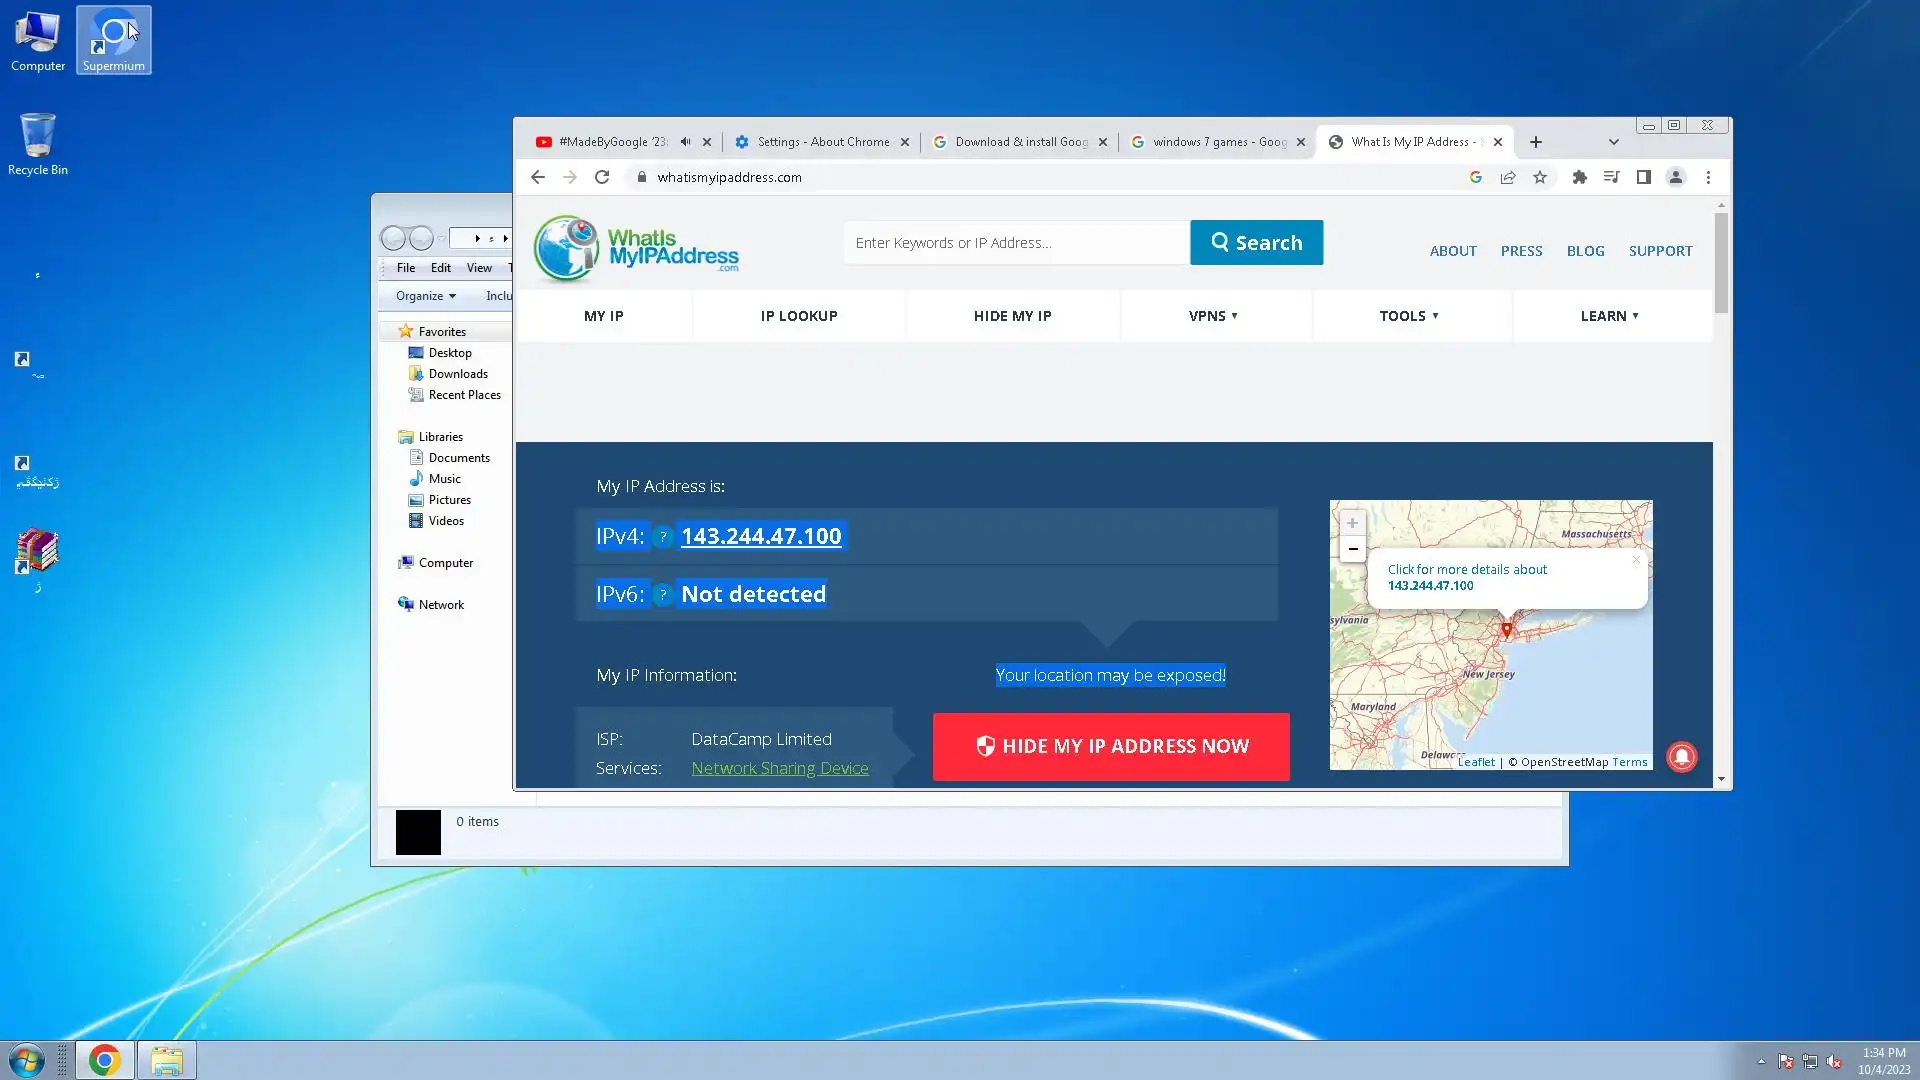Click the IPv4 question mark help icon
The width and height of the screenshot is (1920, 1080).
point(663,537)
